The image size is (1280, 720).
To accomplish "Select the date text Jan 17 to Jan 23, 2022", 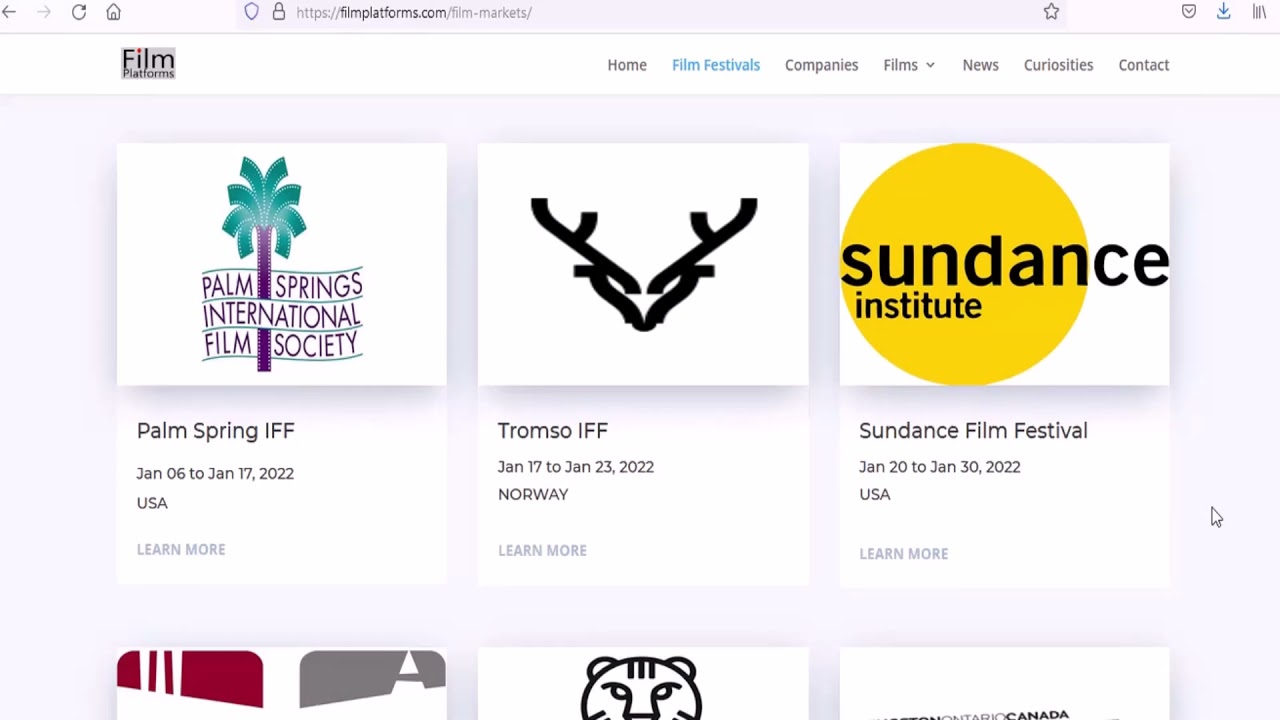I will pos(576,467).
